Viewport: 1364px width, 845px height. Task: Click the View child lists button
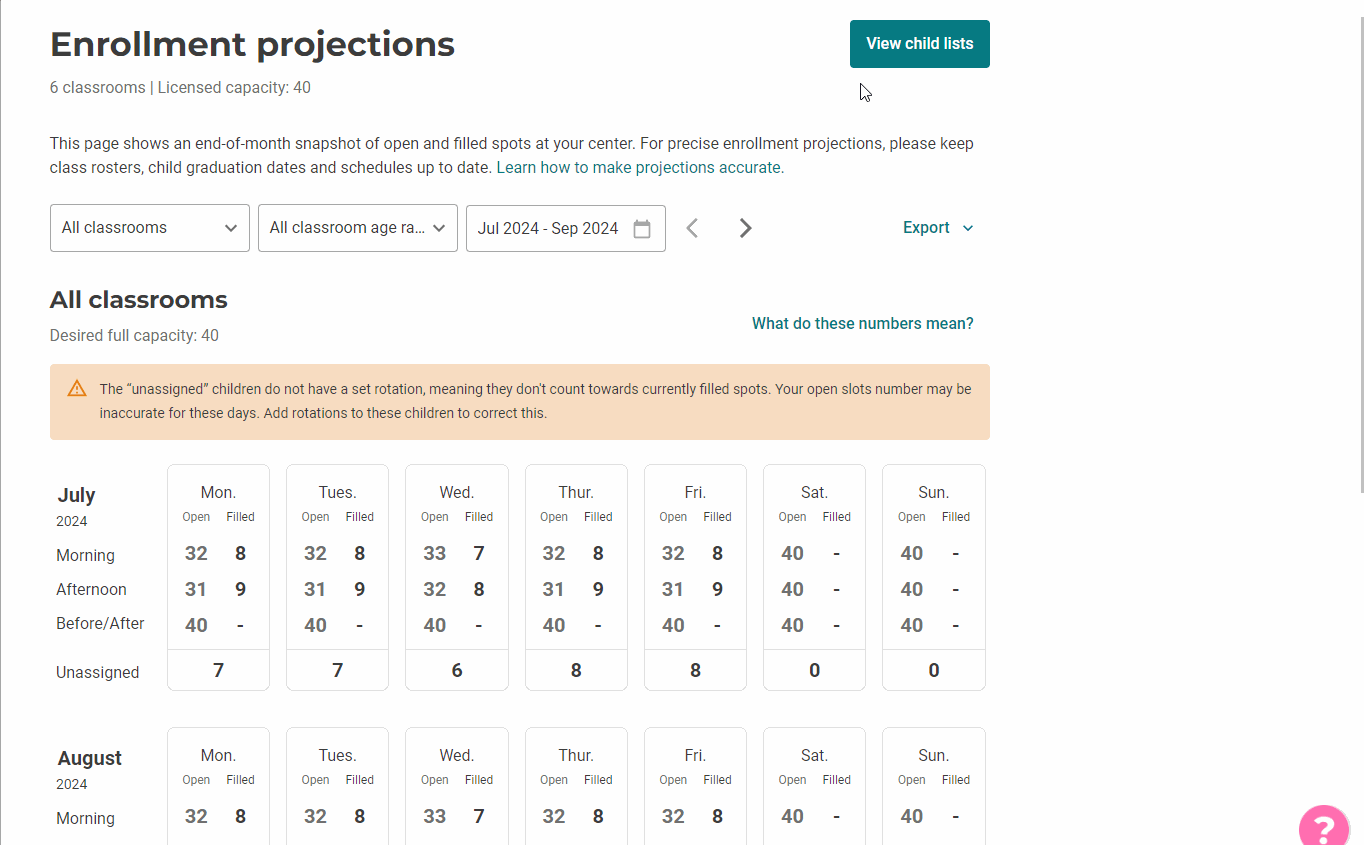click(919, 44)
